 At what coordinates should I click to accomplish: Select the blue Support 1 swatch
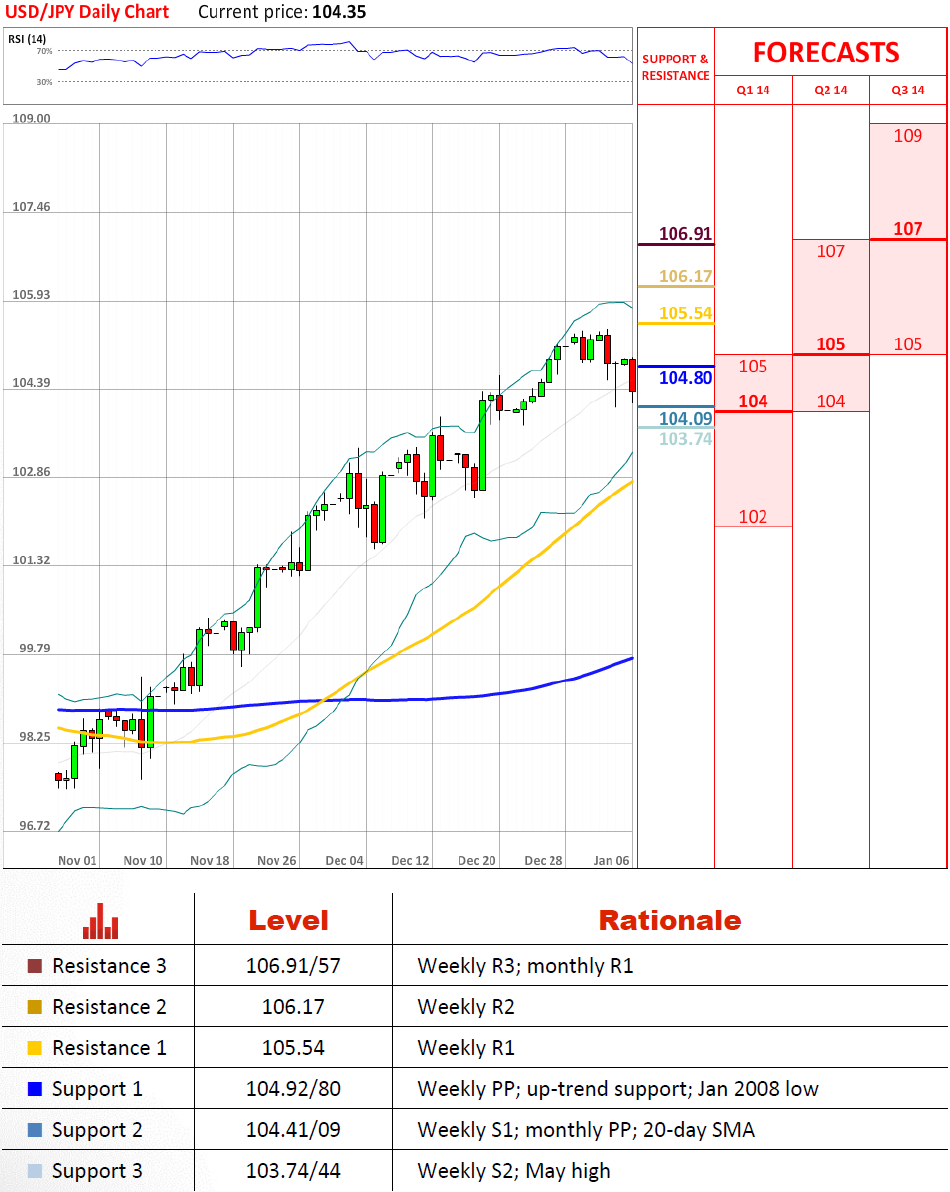click(35, 1089)
